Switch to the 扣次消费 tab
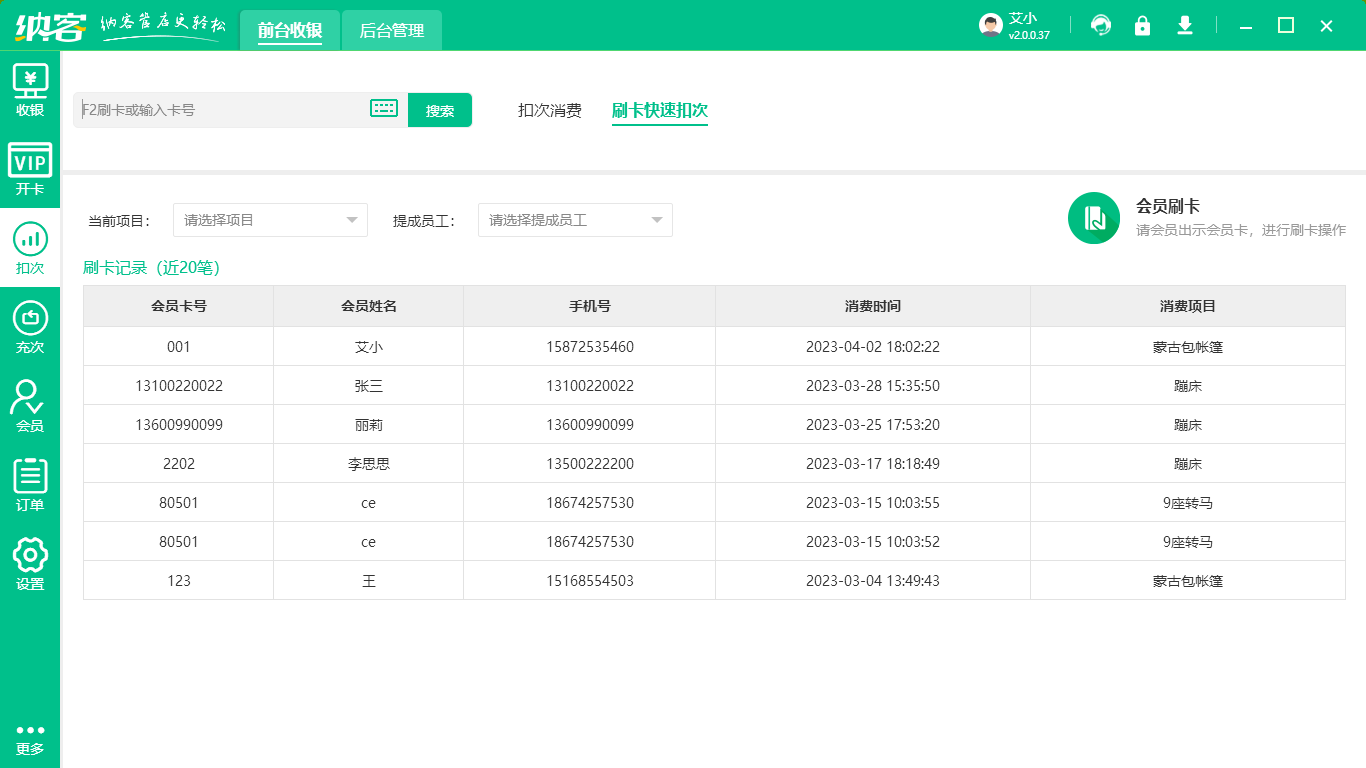Viewport: 1366px width, 768px height. click(x=549, y=110)
